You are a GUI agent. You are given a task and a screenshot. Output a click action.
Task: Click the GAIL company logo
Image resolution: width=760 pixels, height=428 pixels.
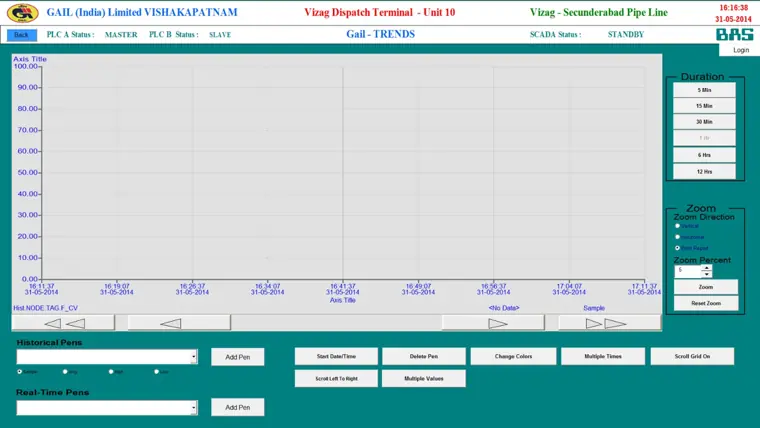[x=22, y=13]
